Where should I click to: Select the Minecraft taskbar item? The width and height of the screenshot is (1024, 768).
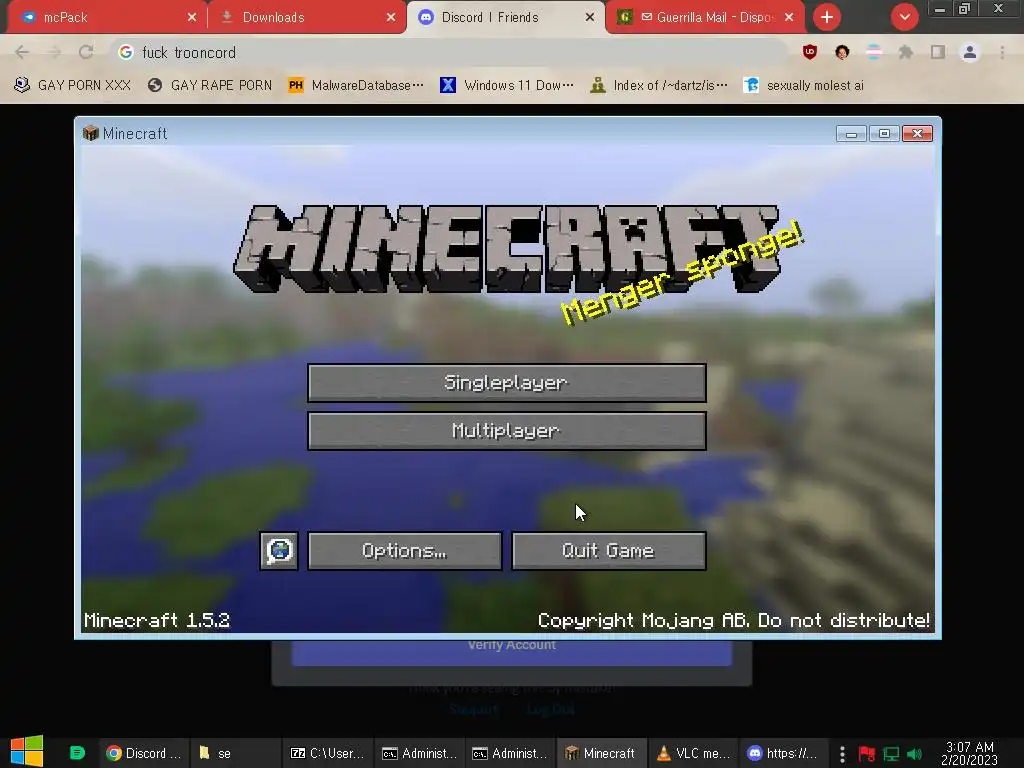pos(601,753)
